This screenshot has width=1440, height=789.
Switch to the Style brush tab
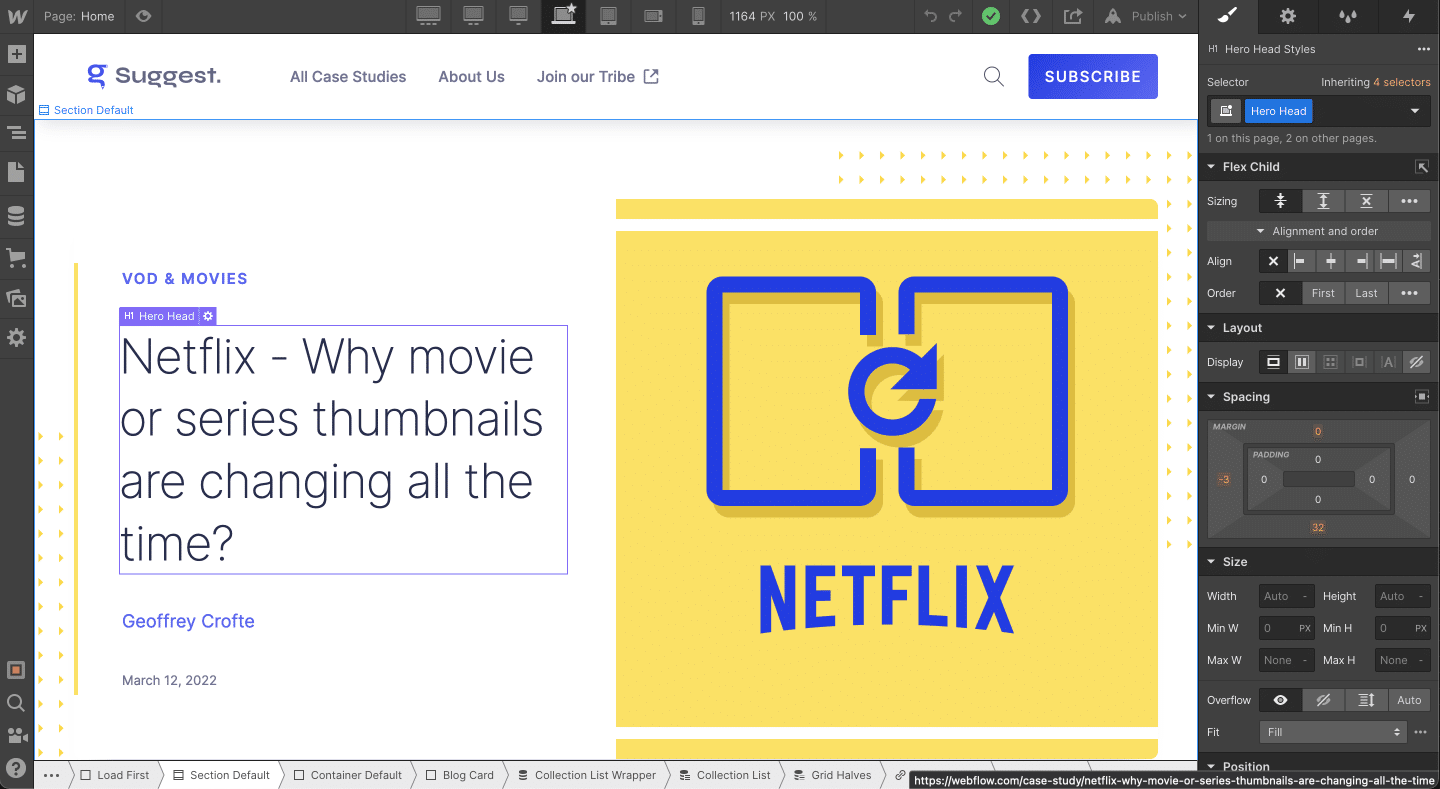1229,16
